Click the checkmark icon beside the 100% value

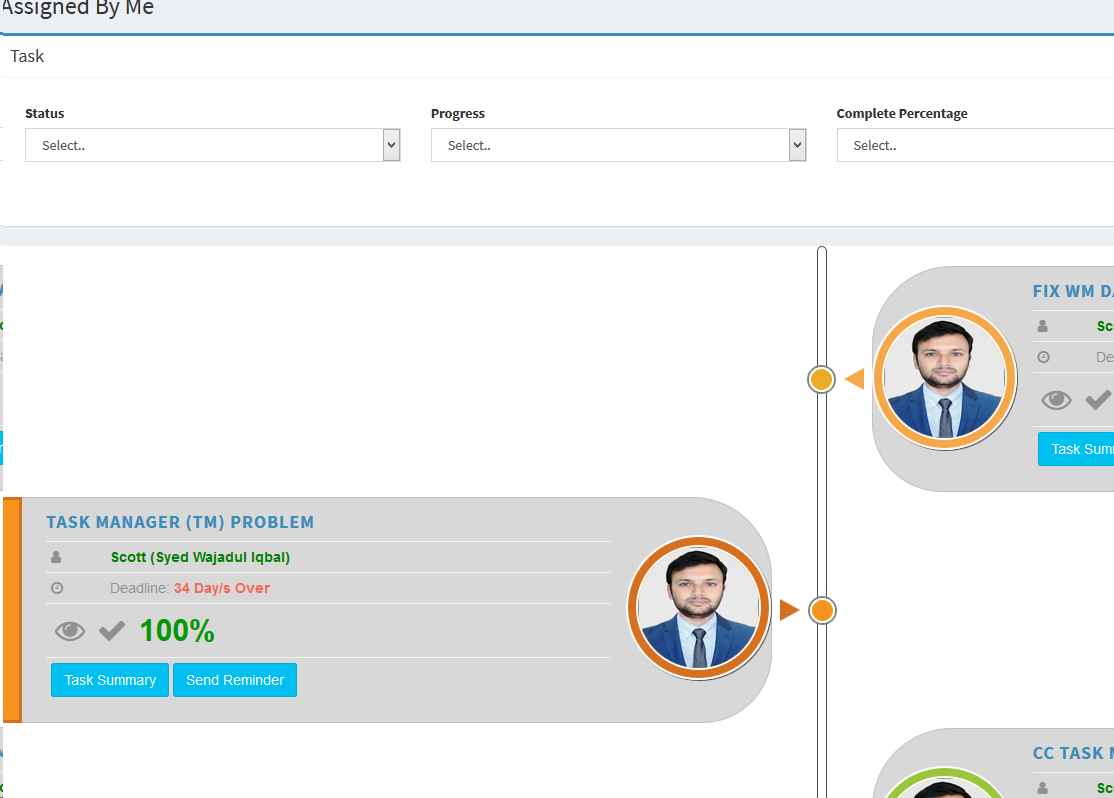(x=112, y=631)
